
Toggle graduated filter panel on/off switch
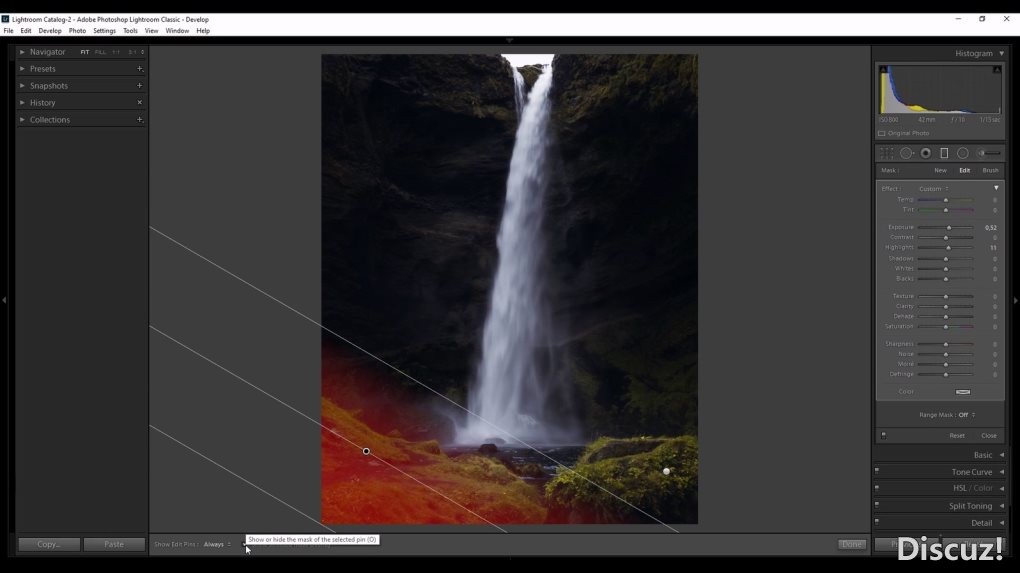click(883, 436)
